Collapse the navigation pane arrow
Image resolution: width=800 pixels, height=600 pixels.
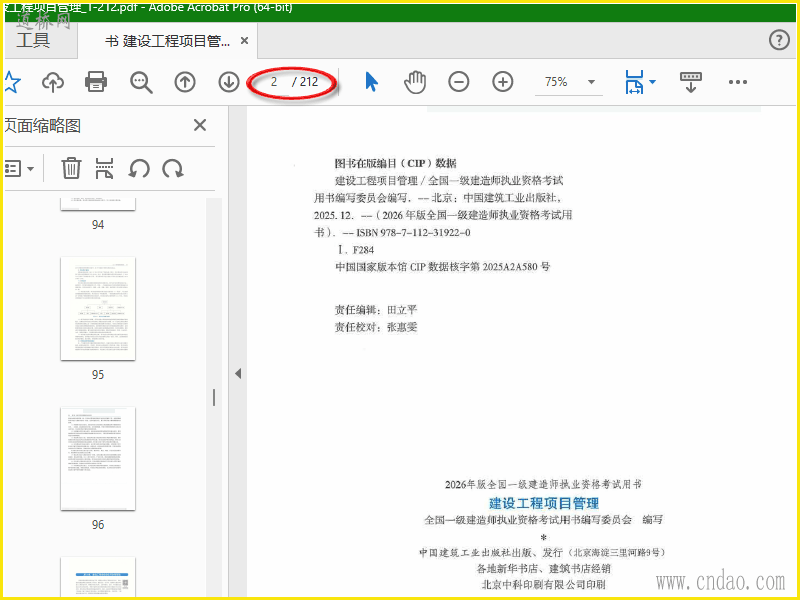238,373
